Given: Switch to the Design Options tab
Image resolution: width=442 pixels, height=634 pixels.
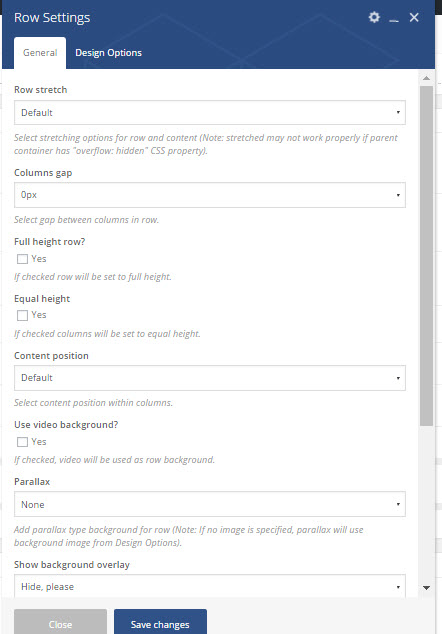Looking at the screenshot, I should click(108, 53).
